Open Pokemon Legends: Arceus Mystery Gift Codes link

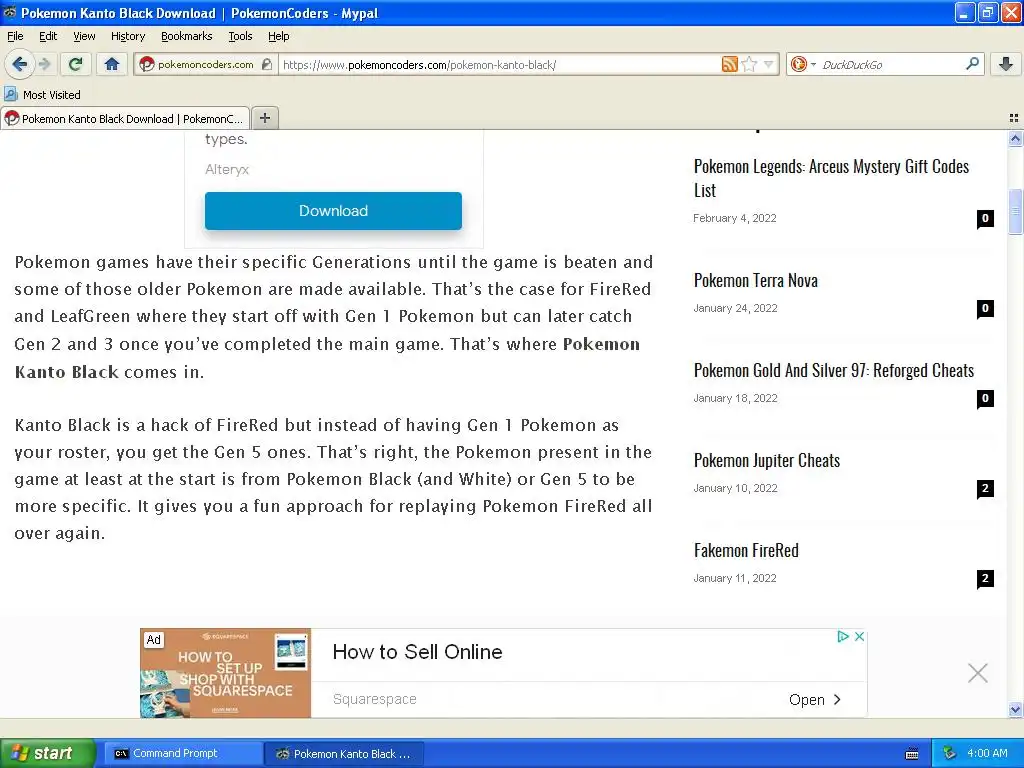click(x=831, y=178)
